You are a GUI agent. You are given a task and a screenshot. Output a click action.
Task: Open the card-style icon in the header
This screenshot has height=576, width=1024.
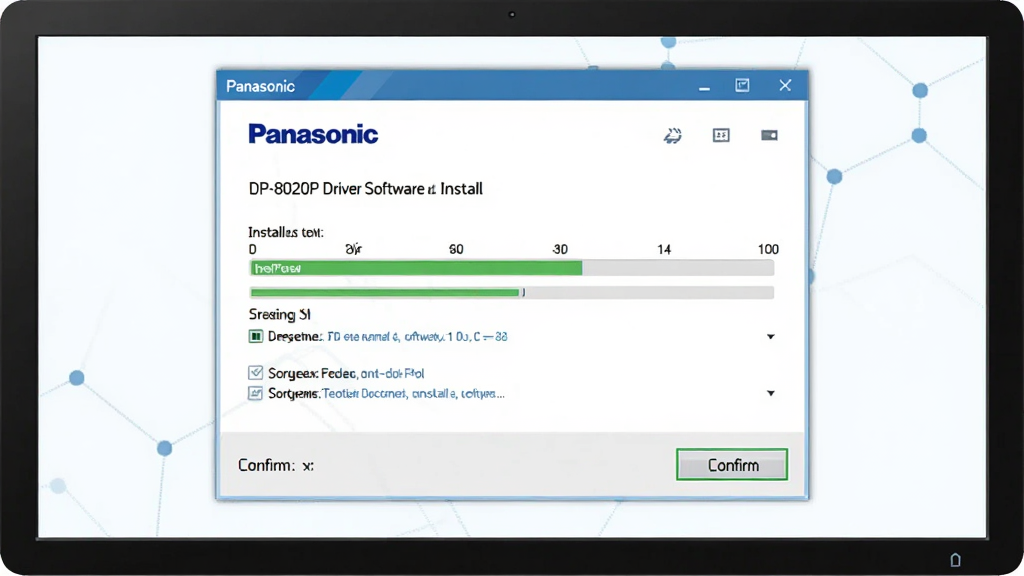click(x=721, y=135)
